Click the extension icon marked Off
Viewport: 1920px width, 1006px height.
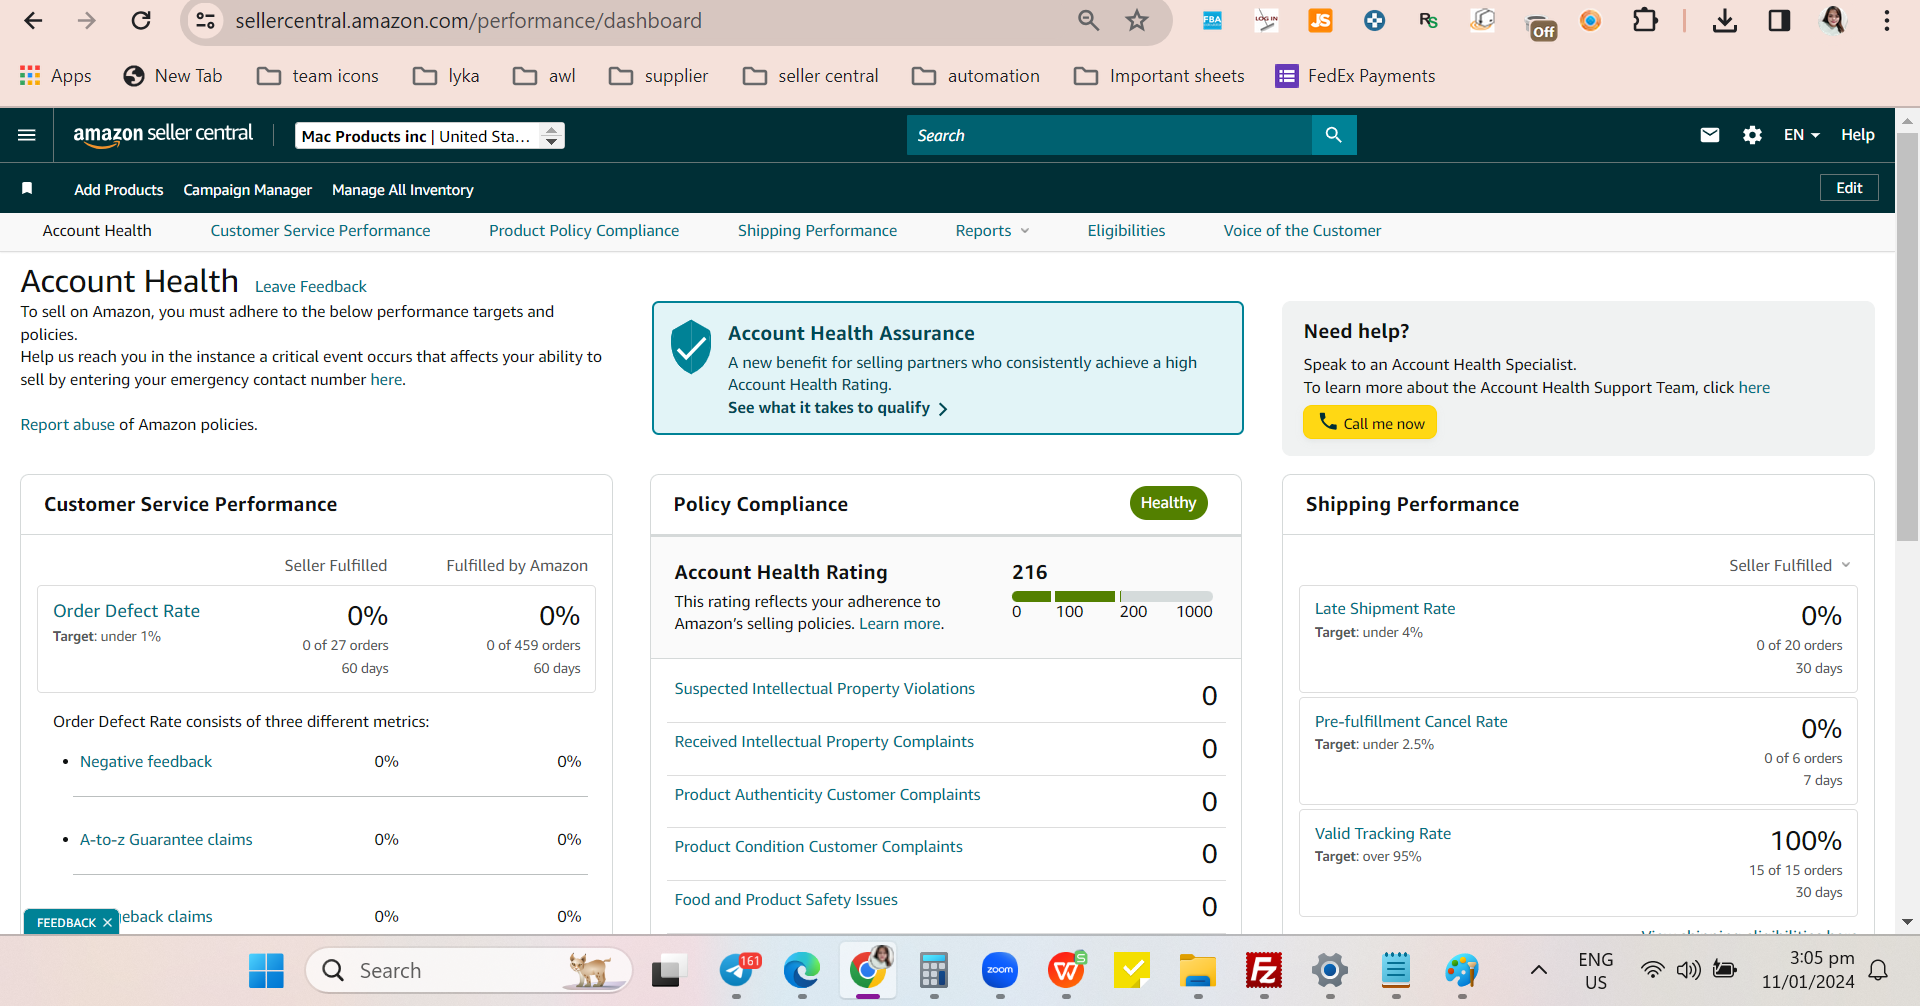(x=1541, y=27)
